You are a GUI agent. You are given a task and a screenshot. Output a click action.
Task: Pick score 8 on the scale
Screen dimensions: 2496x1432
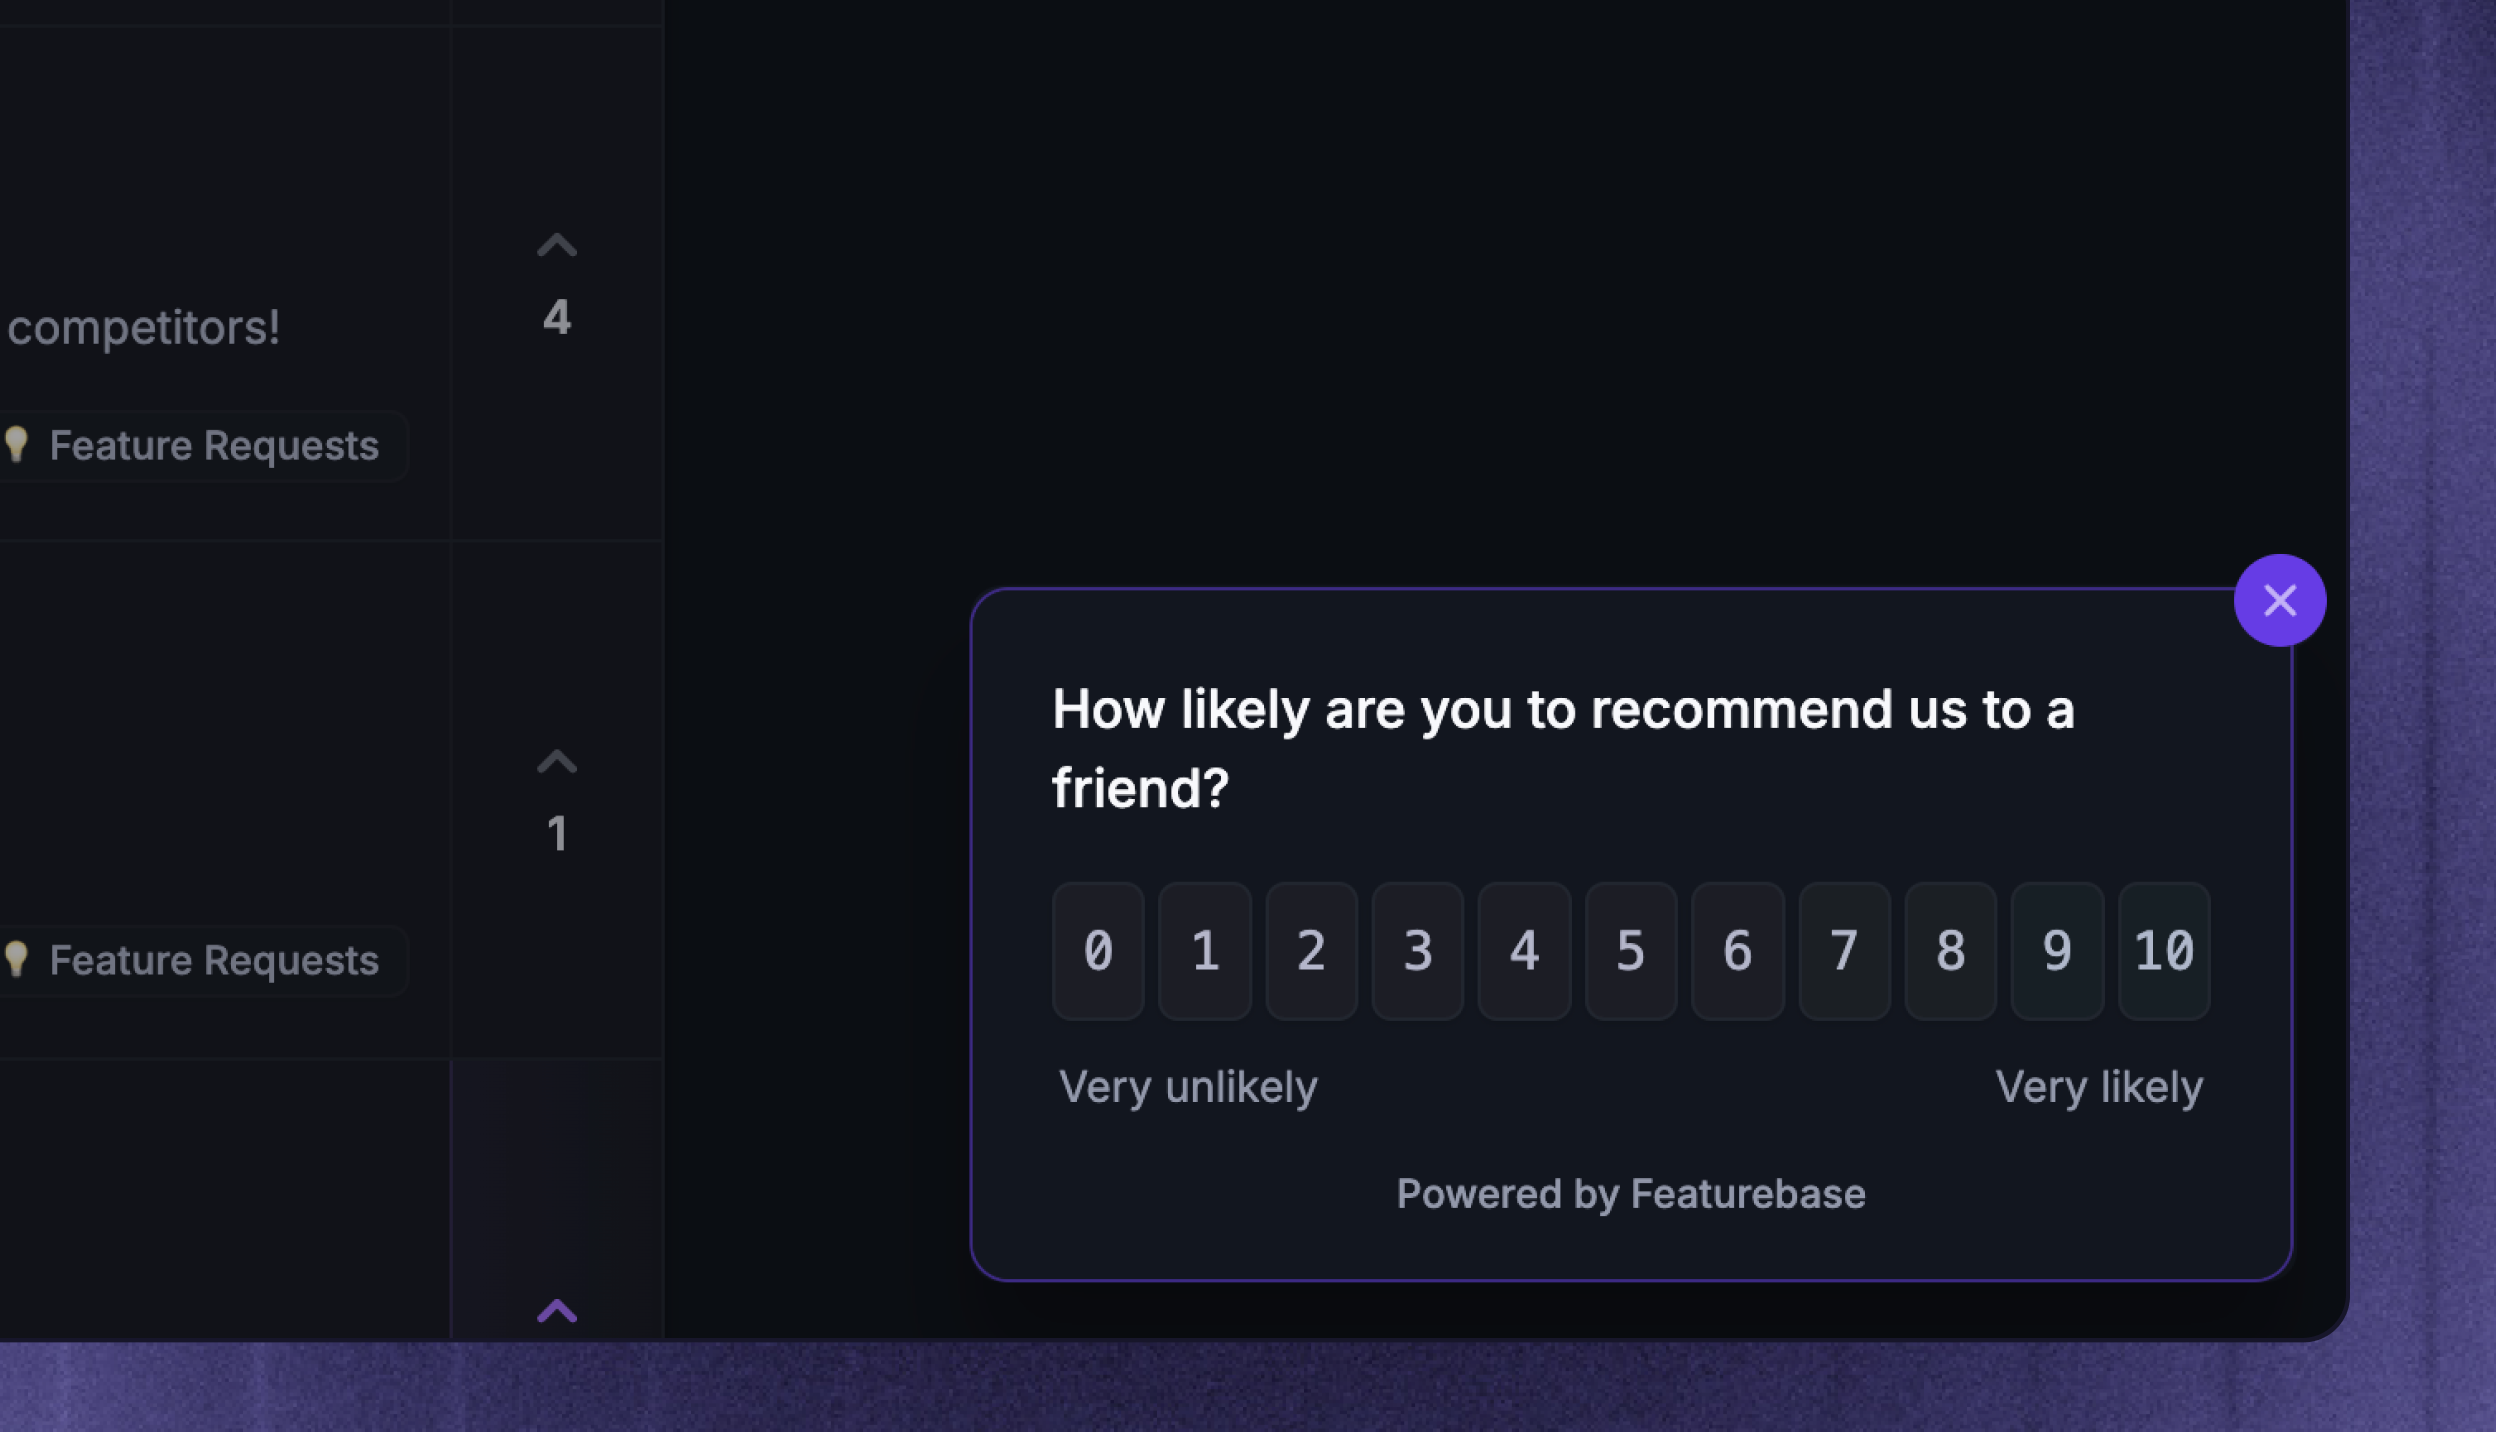tap(1951, 950)
